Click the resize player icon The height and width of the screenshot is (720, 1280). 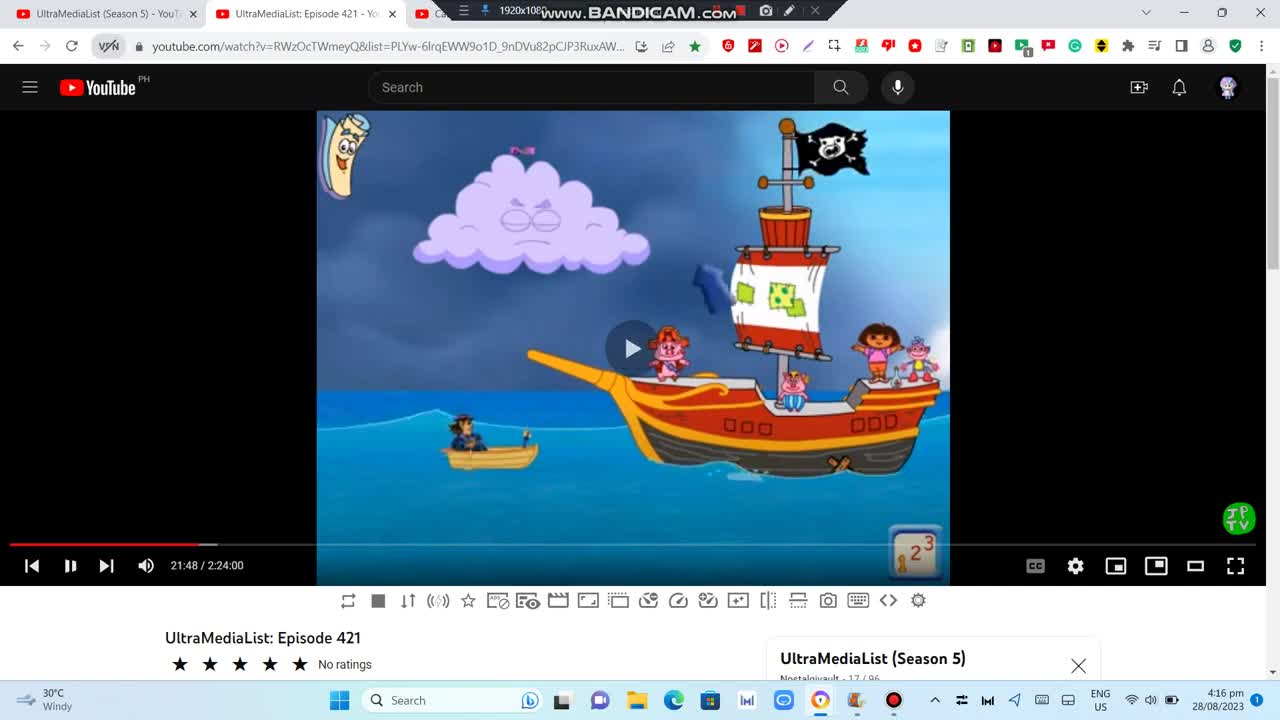[x=588, y=601]
